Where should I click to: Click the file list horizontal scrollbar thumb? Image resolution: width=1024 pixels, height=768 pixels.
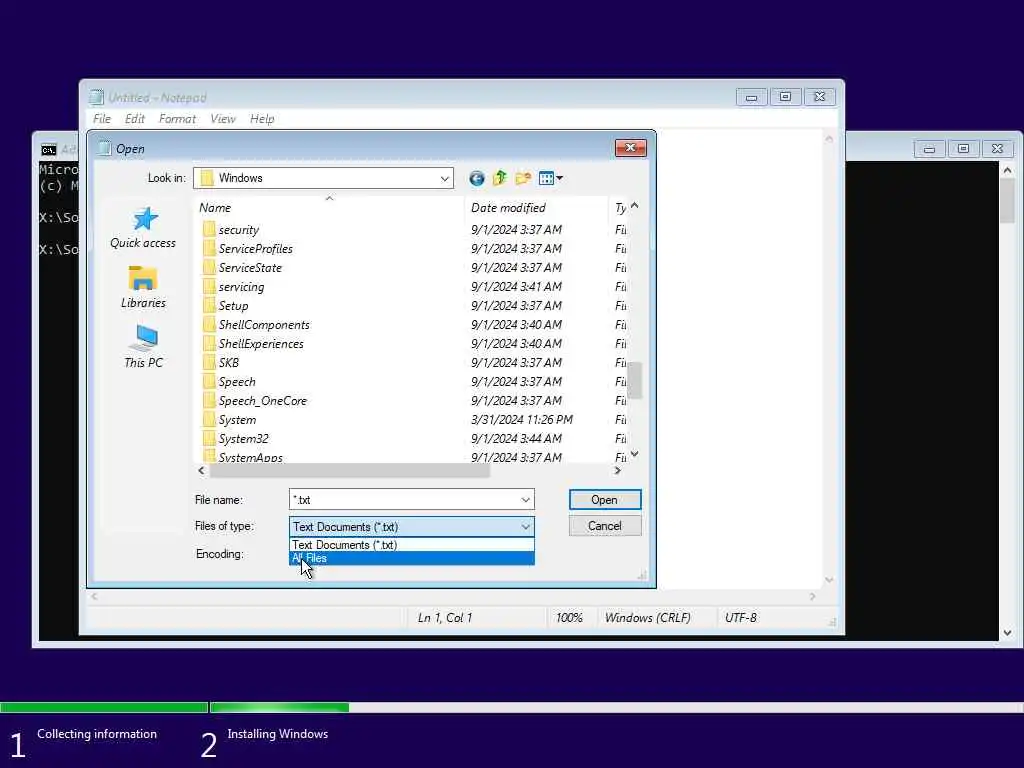click(349, 470)
